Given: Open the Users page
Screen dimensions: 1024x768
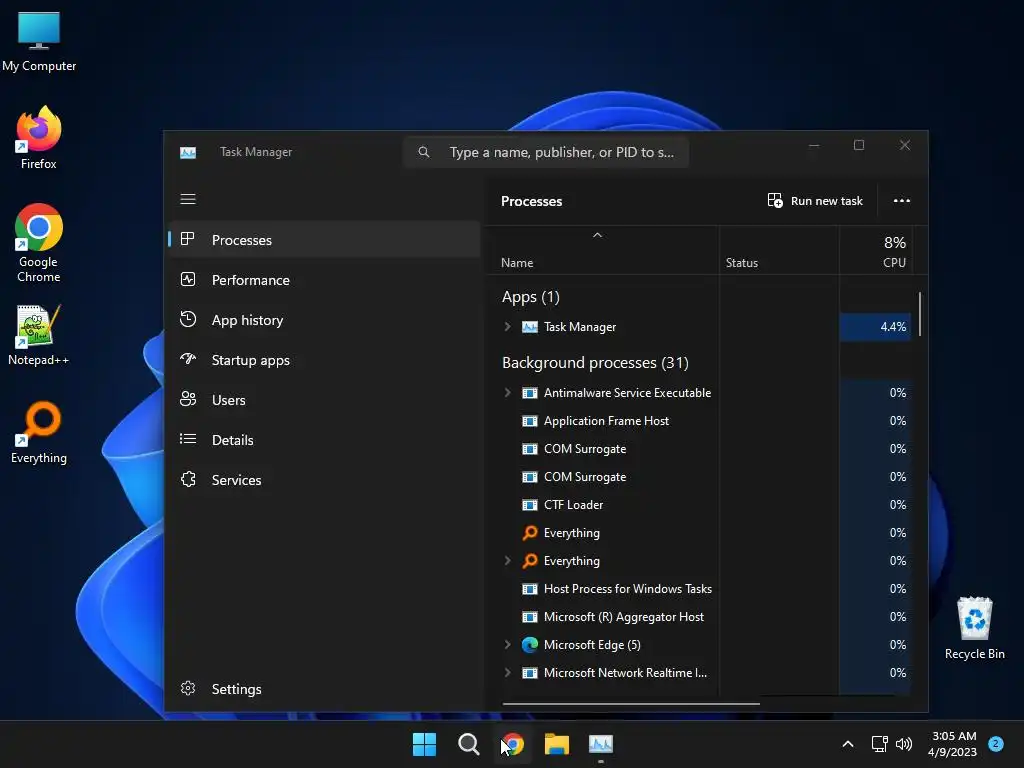Looking at the screenshot, I should [x=325, y=400].
